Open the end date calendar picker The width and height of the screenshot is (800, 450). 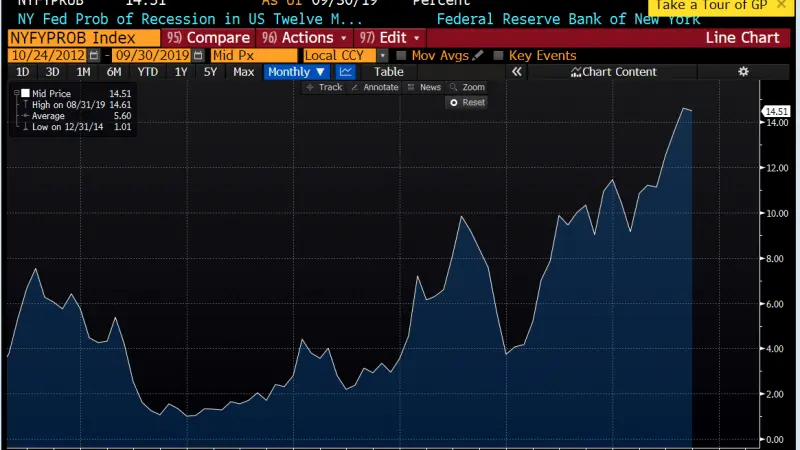pyautogui.click(x=198, y=56)
